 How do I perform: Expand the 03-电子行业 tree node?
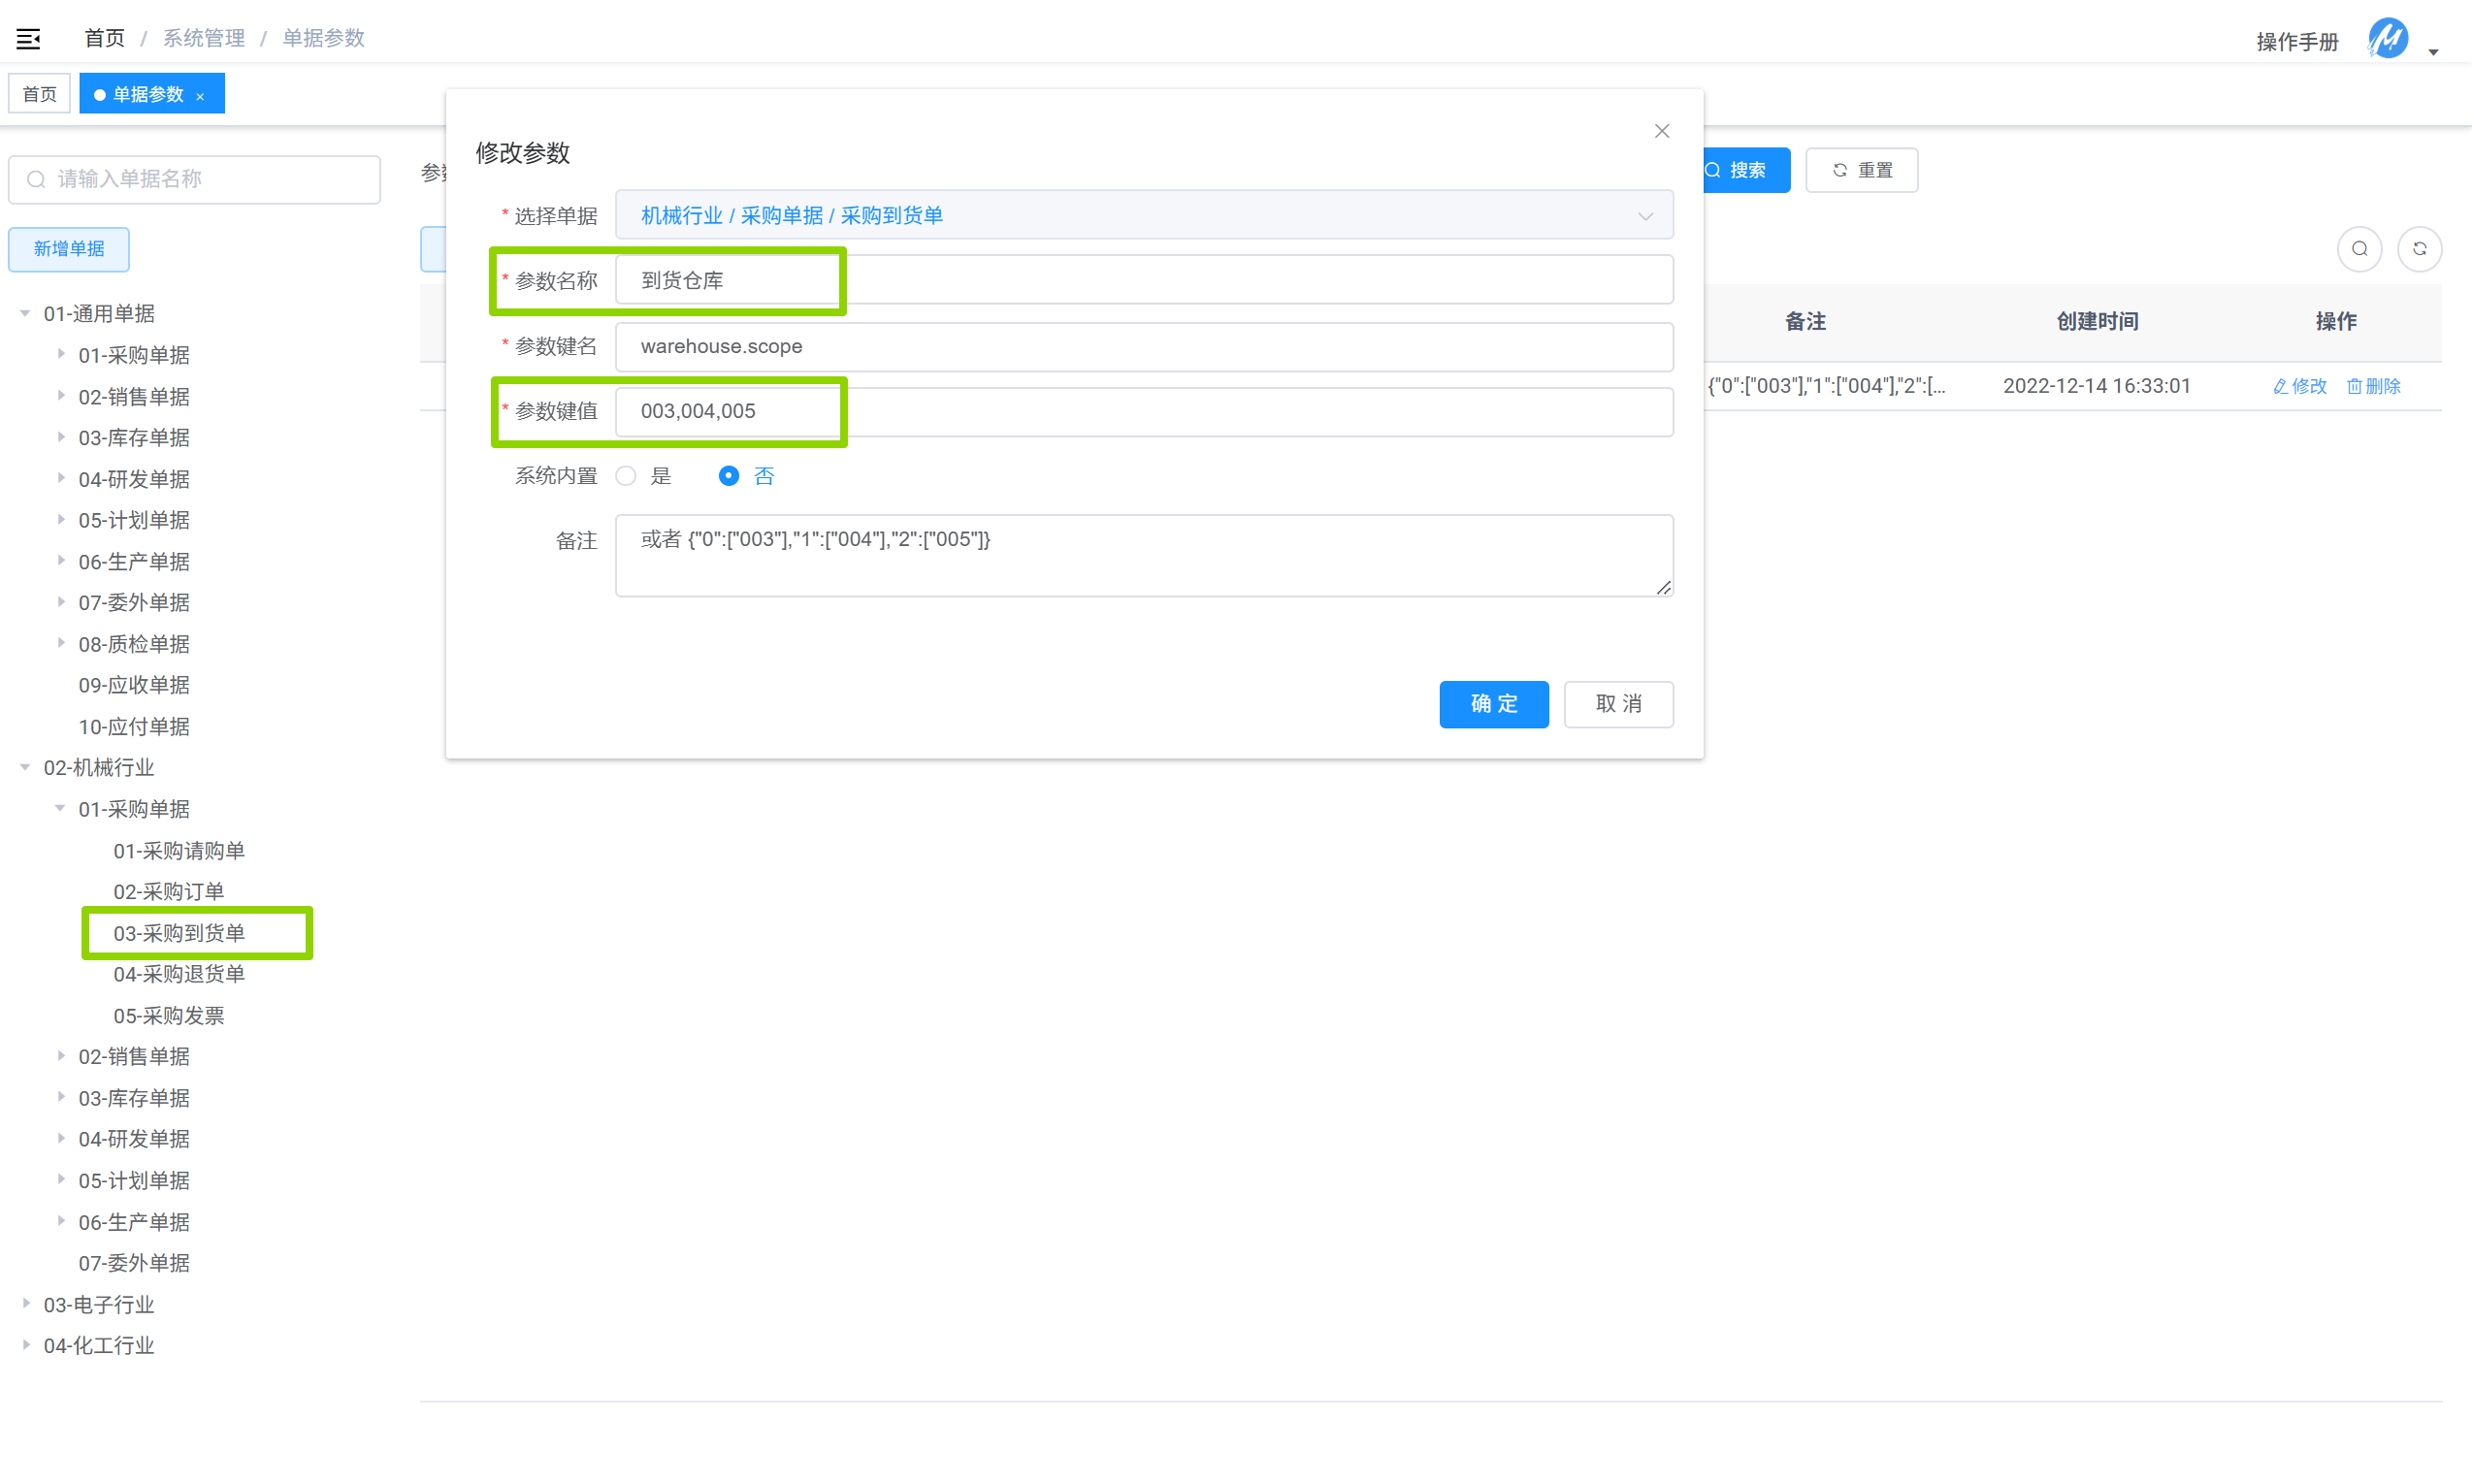click(25, 1304)
